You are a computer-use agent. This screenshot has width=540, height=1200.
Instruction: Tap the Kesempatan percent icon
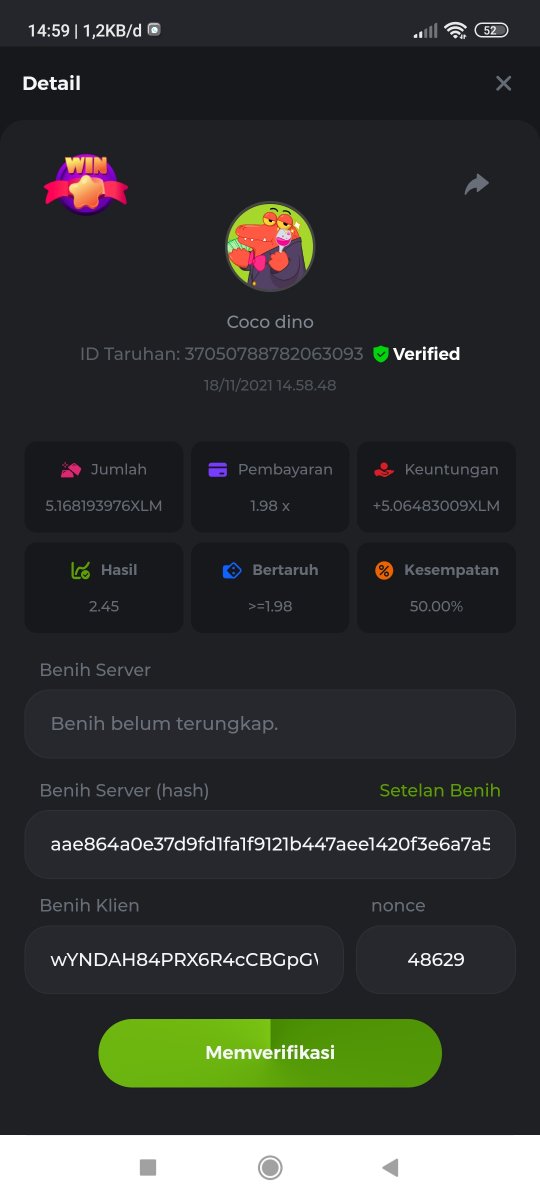click(384, 570)
